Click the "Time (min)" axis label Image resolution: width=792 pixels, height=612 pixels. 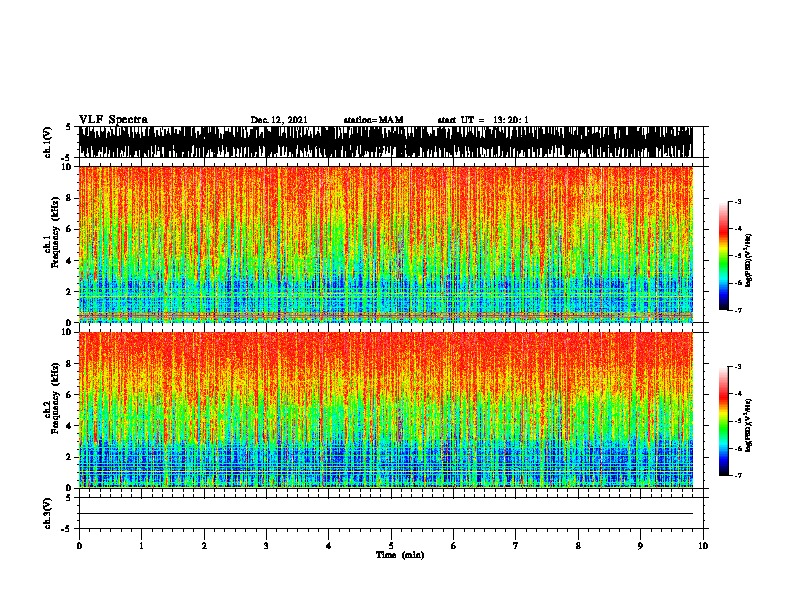tap(400, 555)
